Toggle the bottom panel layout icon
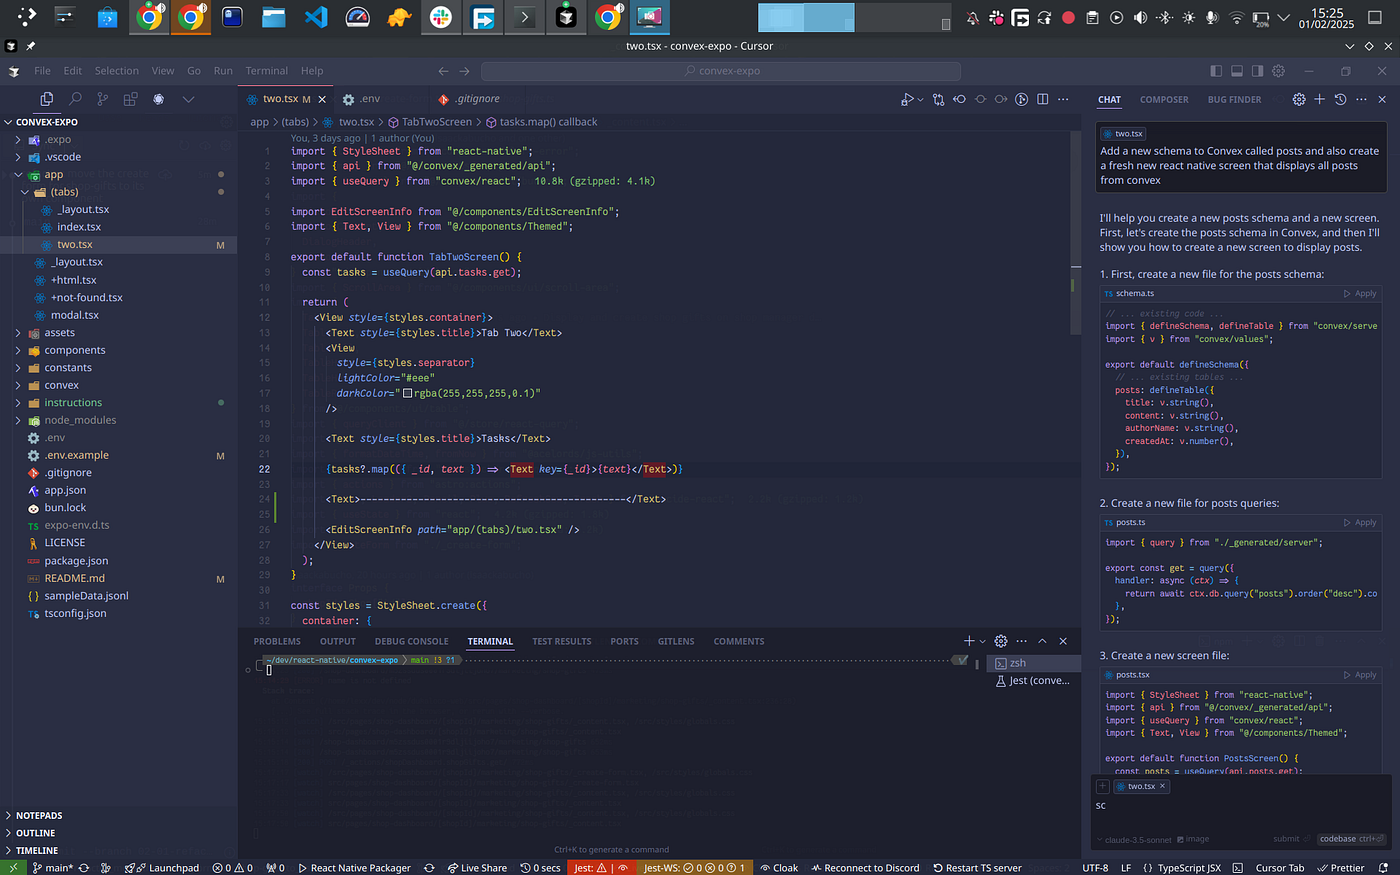 pyautogui.click(x=1237, y=71)
